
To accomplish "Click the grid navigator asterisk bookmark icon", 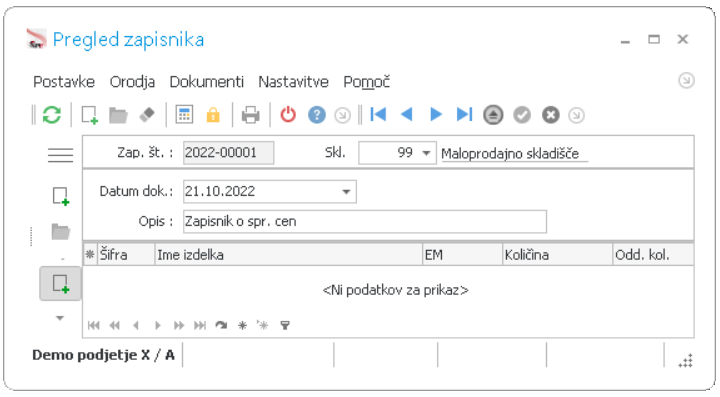I will point(242,325).
